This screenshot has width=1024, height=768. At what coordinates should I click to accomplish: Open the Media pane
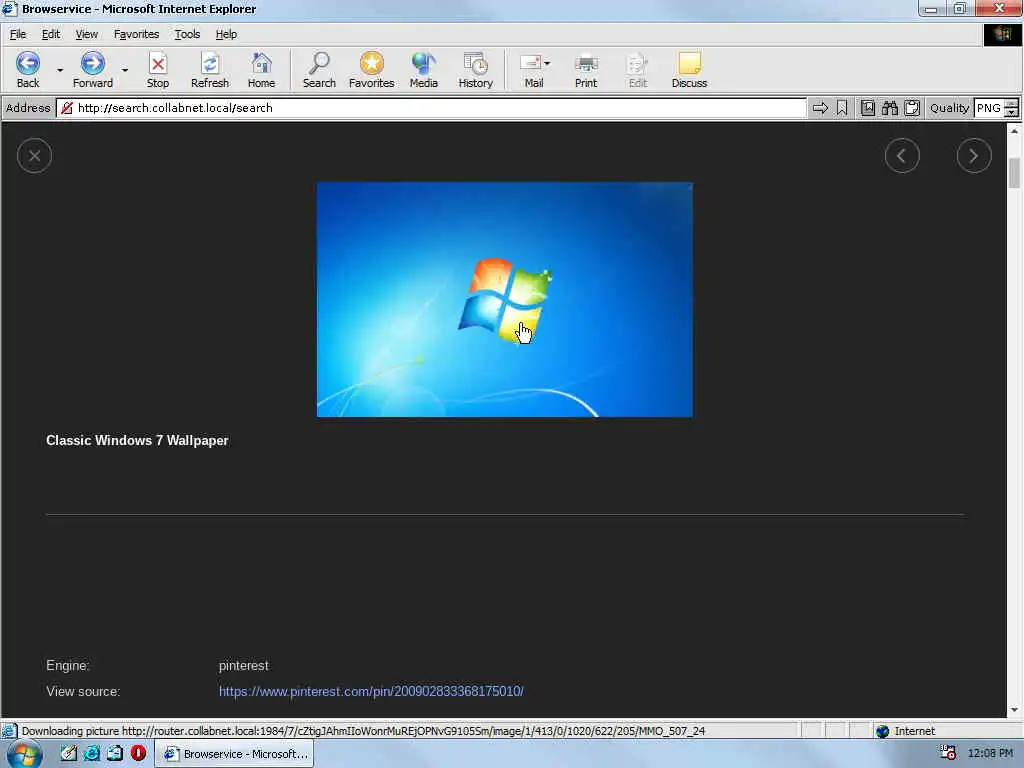point(423,70)
